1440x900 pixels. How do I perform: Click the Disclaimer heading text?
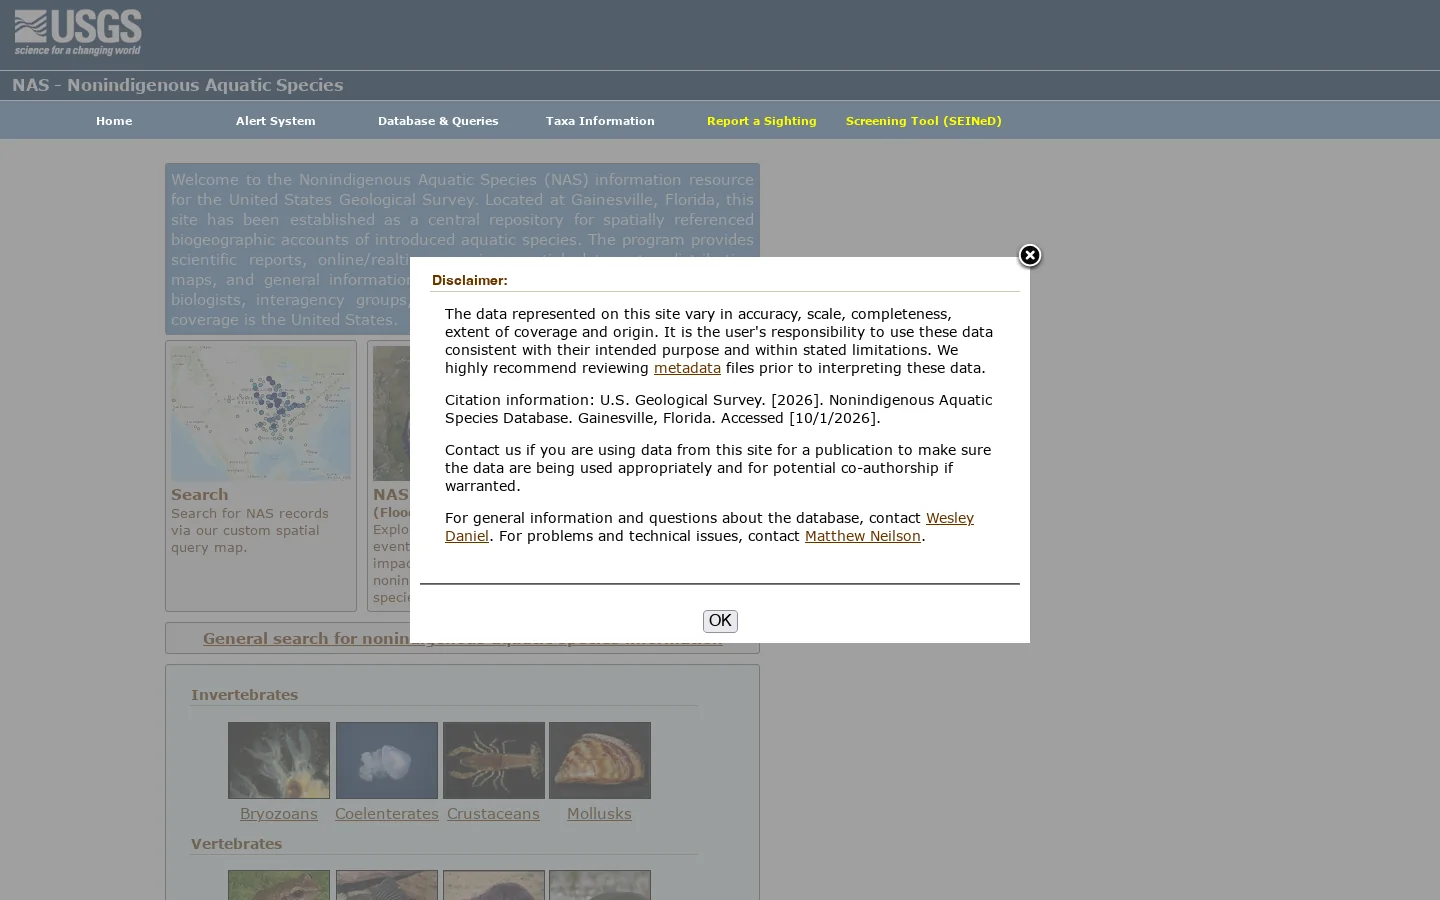click(470, 280)
